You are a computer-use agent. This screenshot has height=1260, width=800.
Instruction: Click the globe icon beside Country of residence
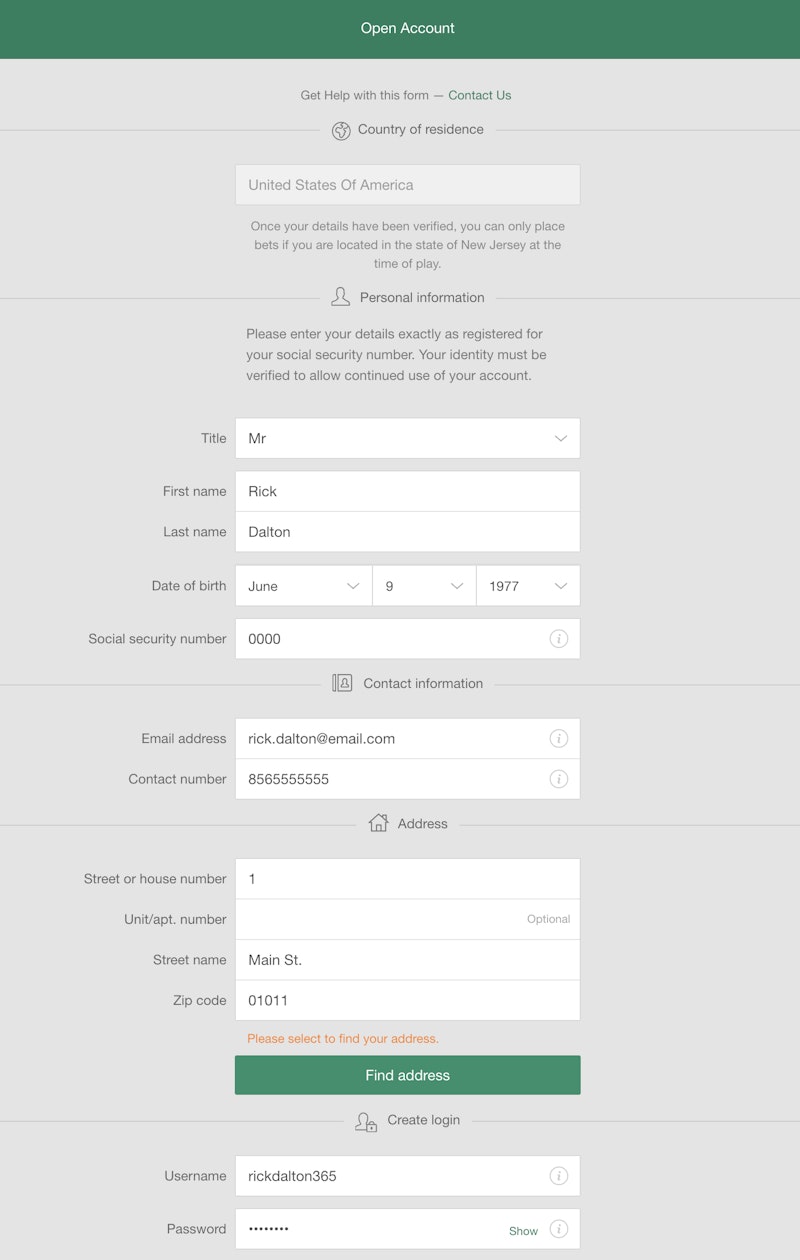click(341, 130)
